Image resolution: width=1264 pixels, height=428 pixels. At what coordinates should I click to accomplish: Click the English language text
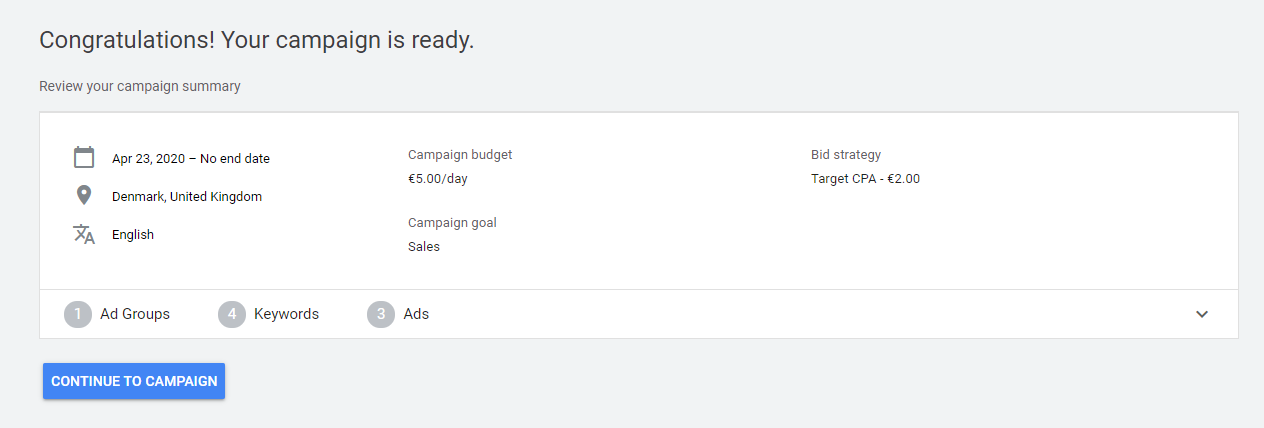pyautogui.click(x=133, y=235)
